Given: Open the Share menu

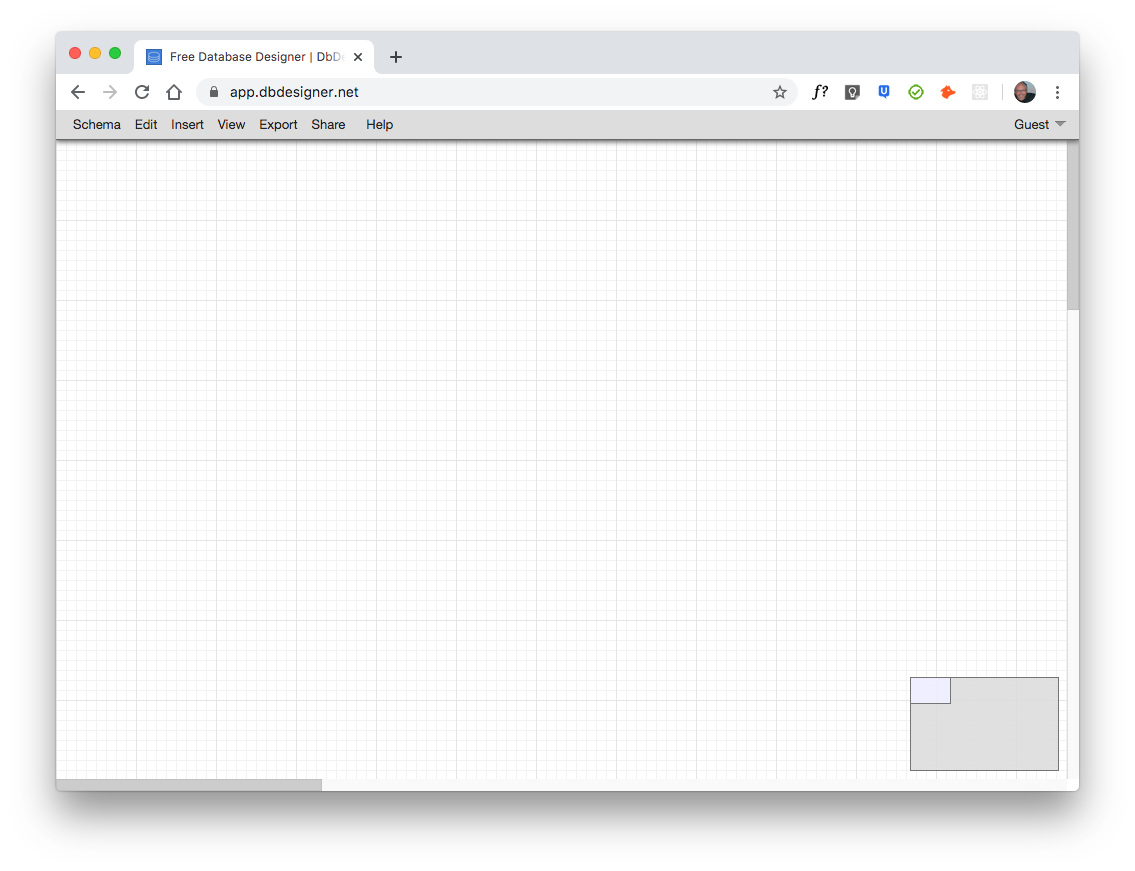Looking at the screenshot, I should pyautogui.click(x=328, y=125).
